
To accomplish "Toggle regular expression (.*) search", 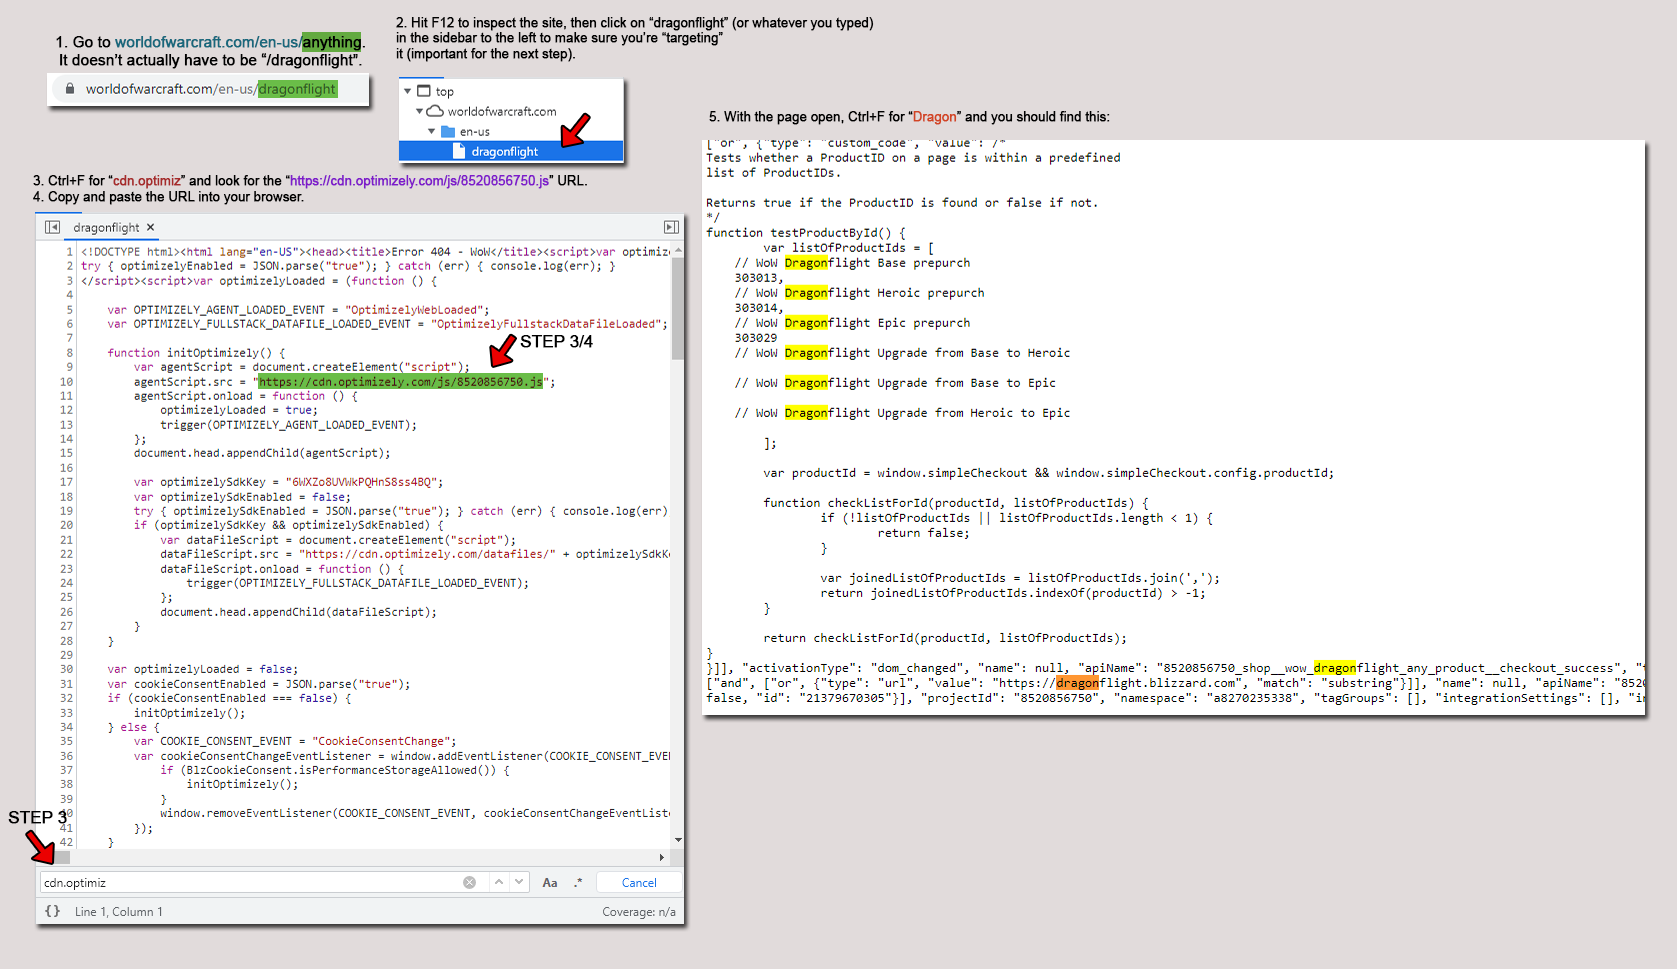I will [578, 882].
